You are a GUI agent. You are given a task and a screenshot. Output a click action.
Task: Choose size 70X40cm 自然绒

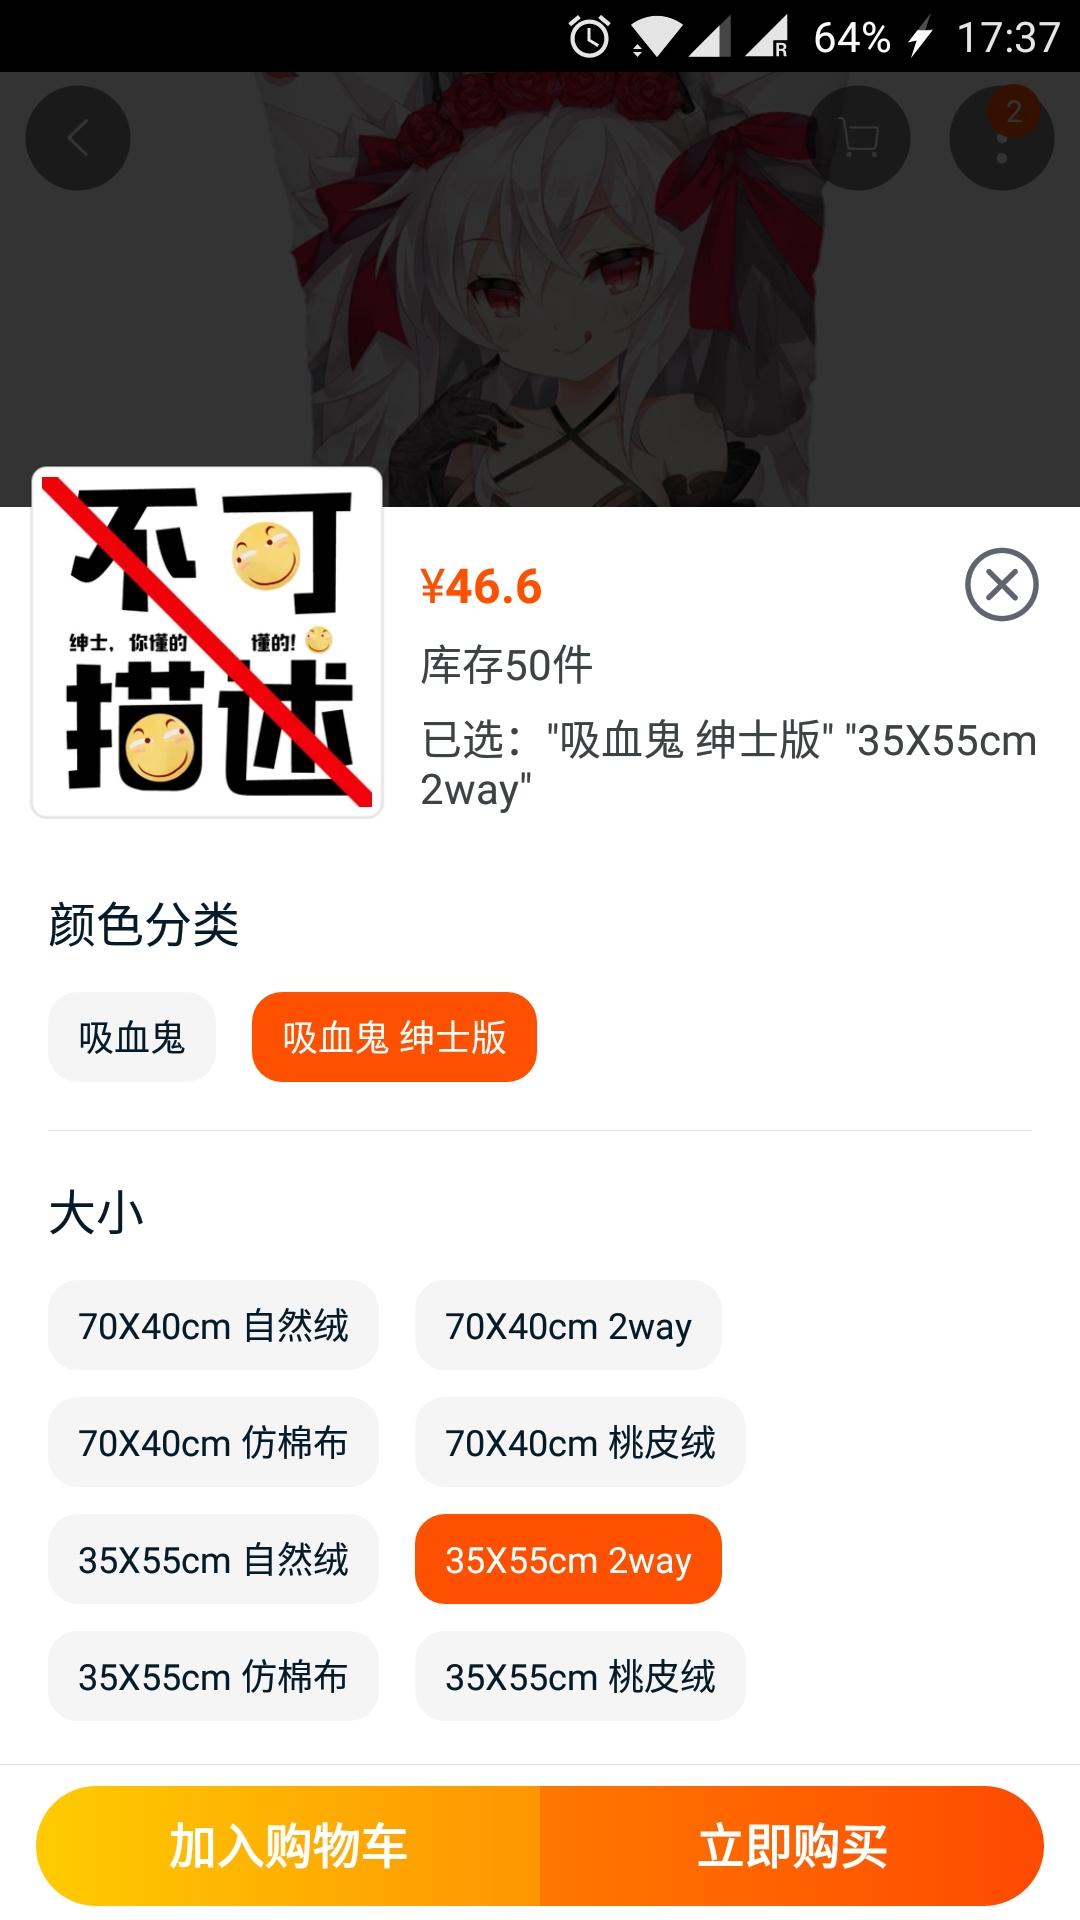[x=213, y=1325]
